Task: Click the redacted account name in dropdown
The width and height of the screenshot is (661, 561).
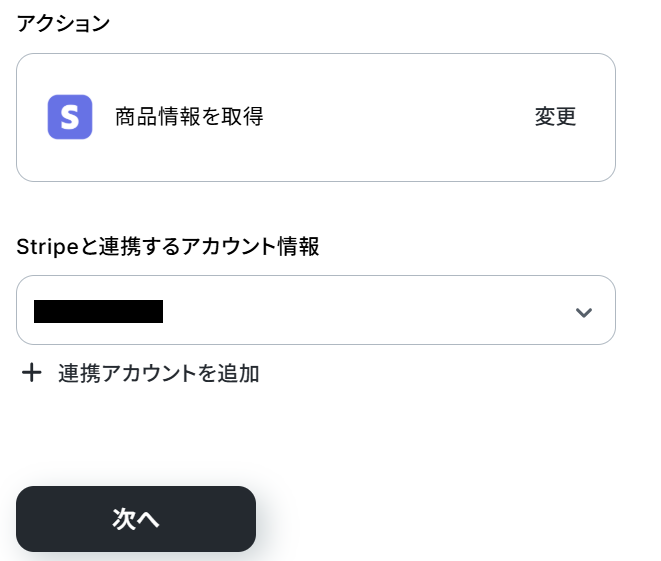Action: click(x=98, y=311)
